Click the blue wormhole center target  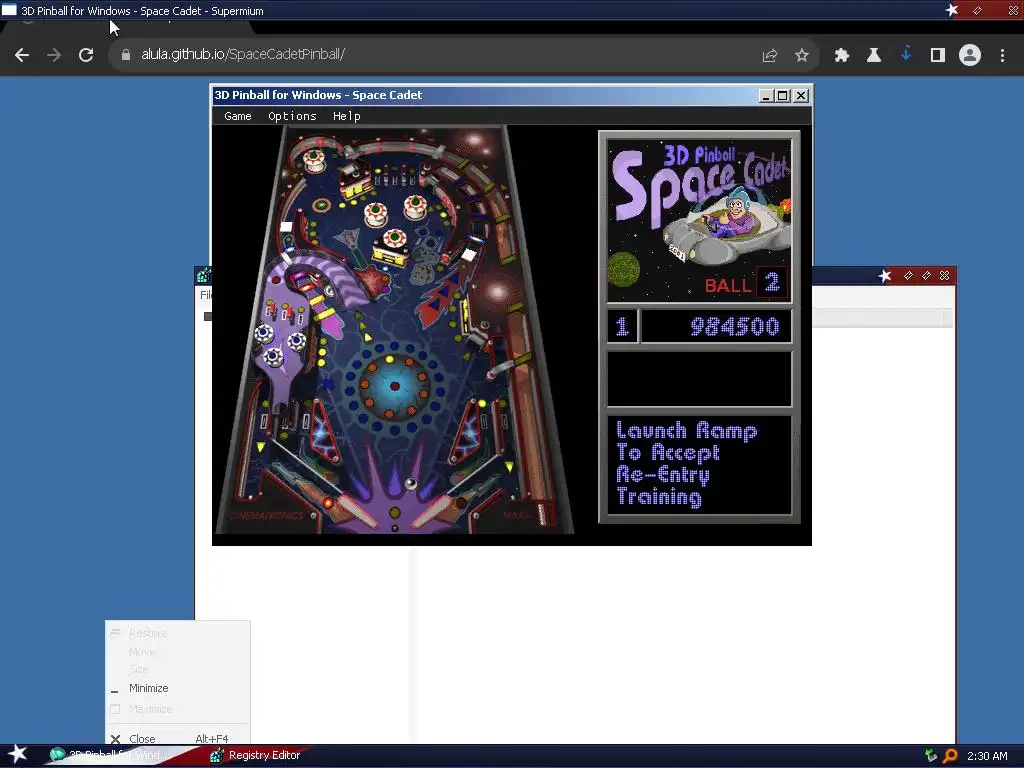coord(394,386)
